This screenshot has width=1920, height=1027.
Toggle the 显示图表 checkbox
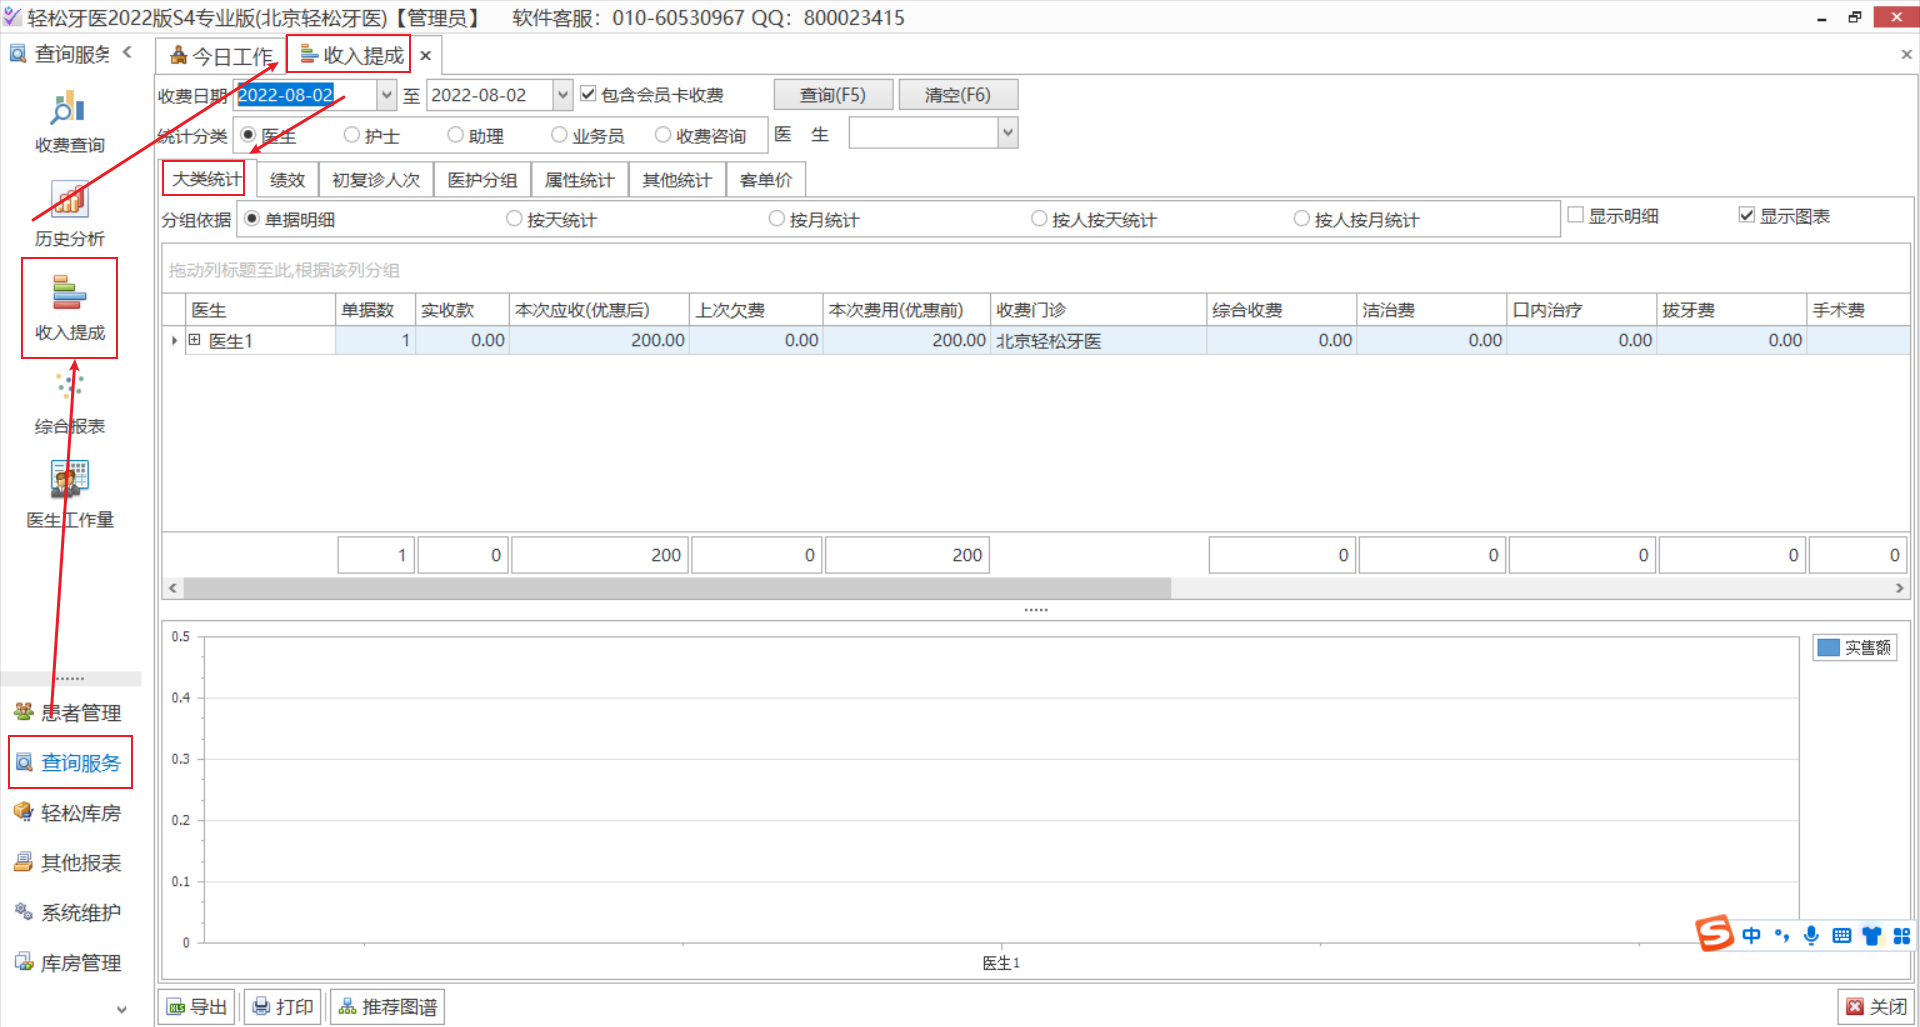tap(1747, 215)
